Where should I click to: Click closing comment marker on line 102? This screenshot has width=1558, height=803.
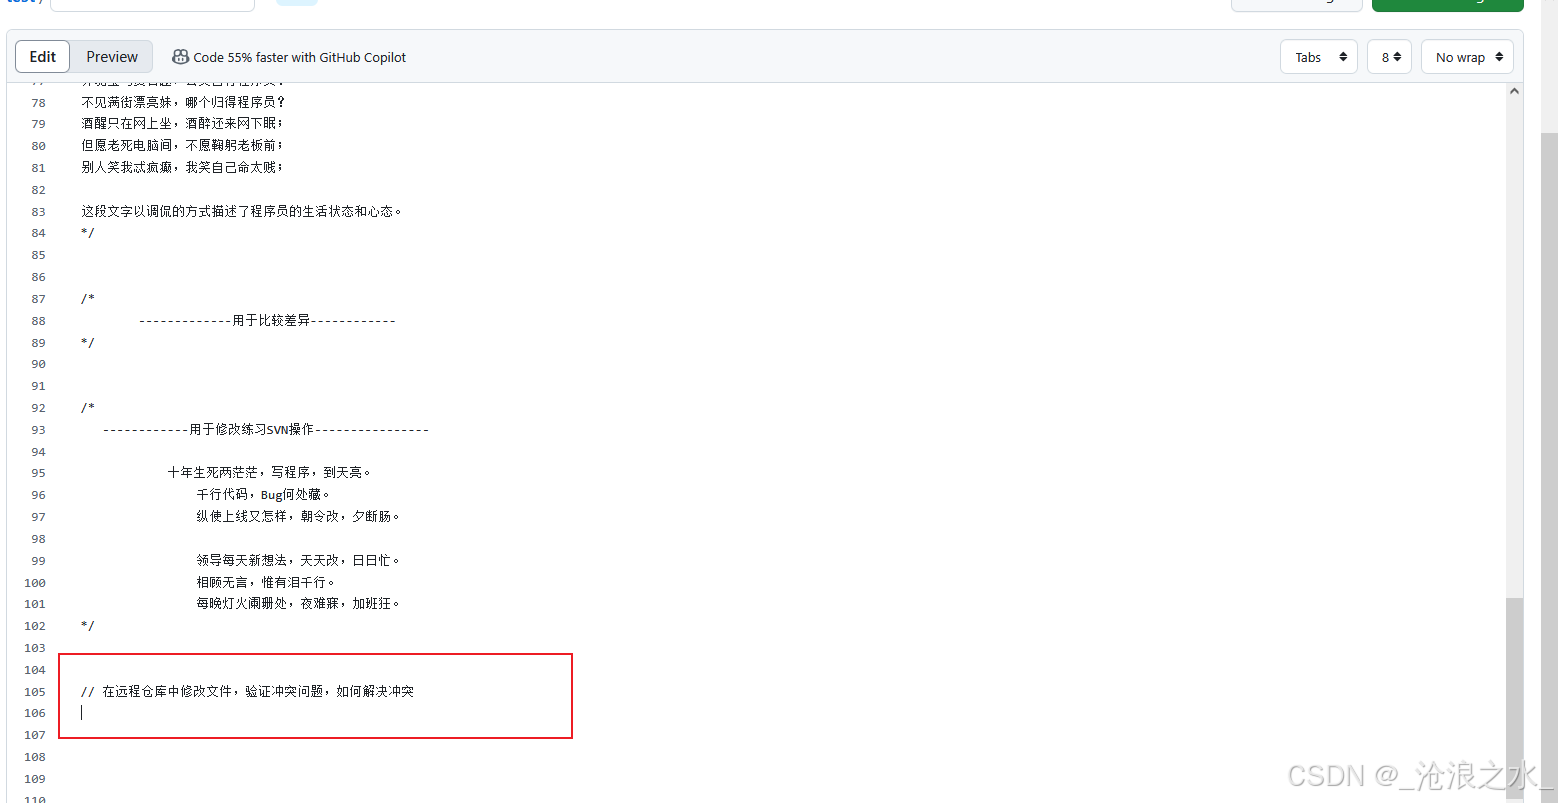click(88, 626)
